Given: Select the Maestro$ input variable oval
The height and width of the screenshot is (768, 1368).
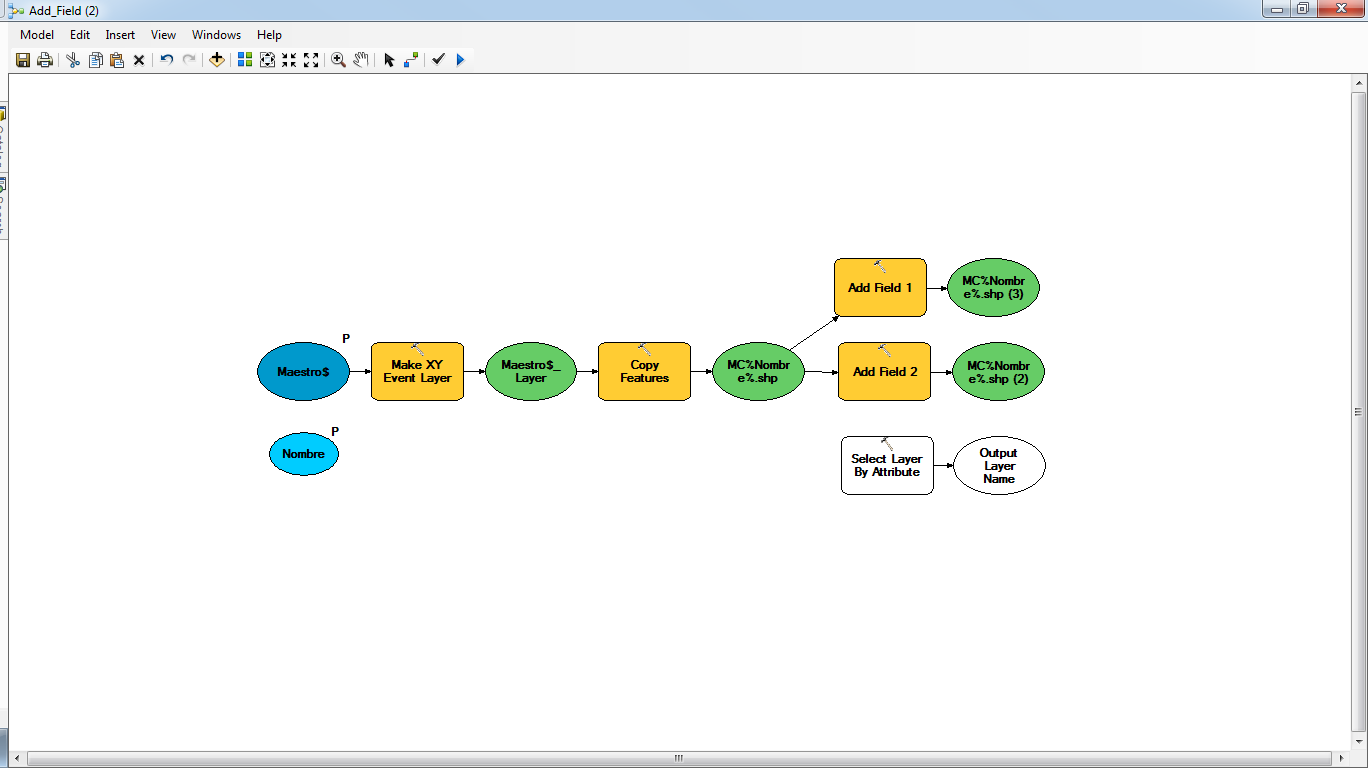Looking at the screenshot, I should (303, 372).
